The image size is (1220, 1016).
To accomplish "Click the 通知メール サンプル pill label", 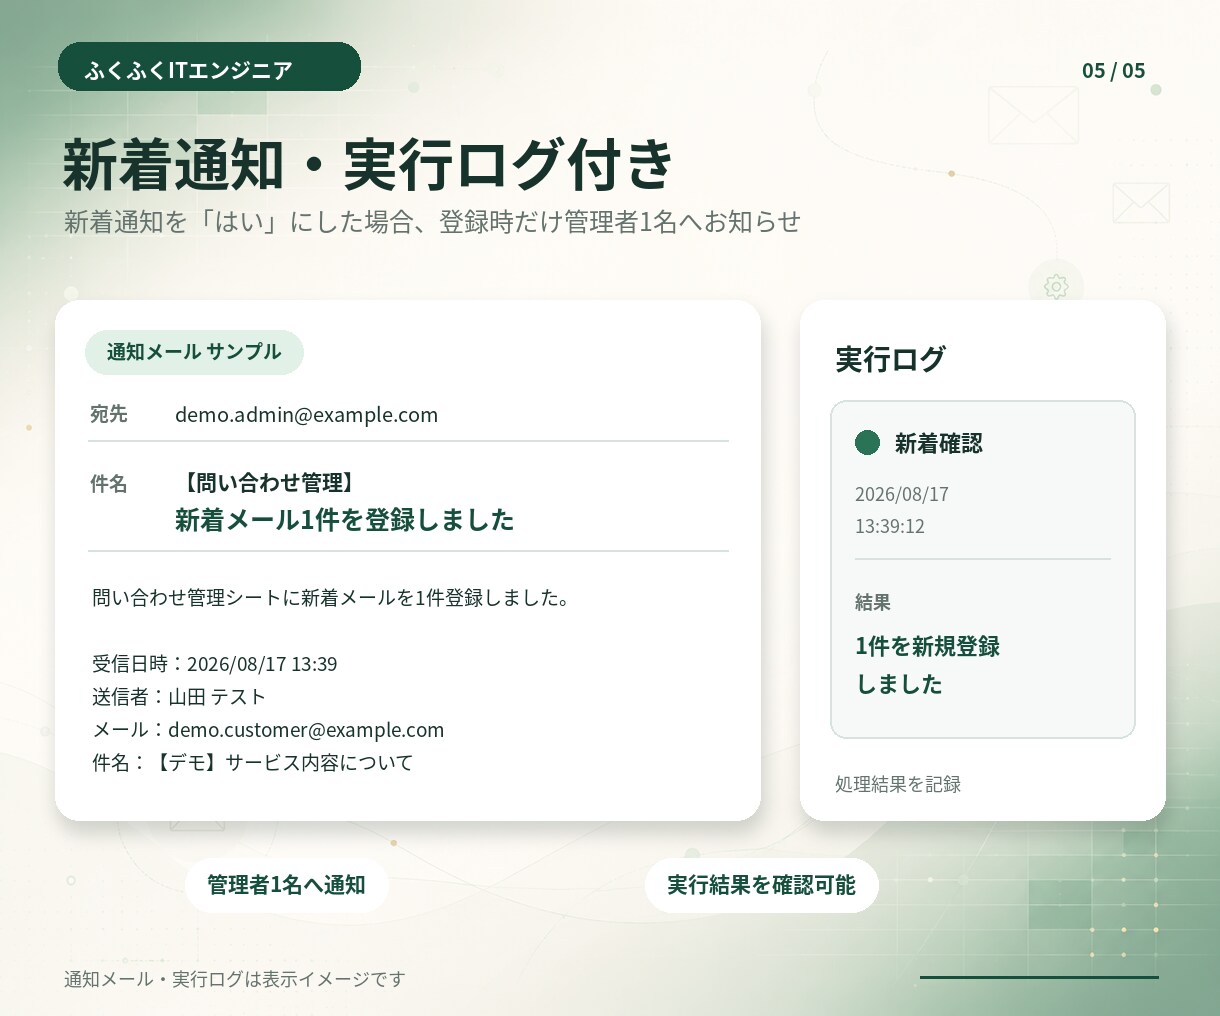I will point(194,352).
